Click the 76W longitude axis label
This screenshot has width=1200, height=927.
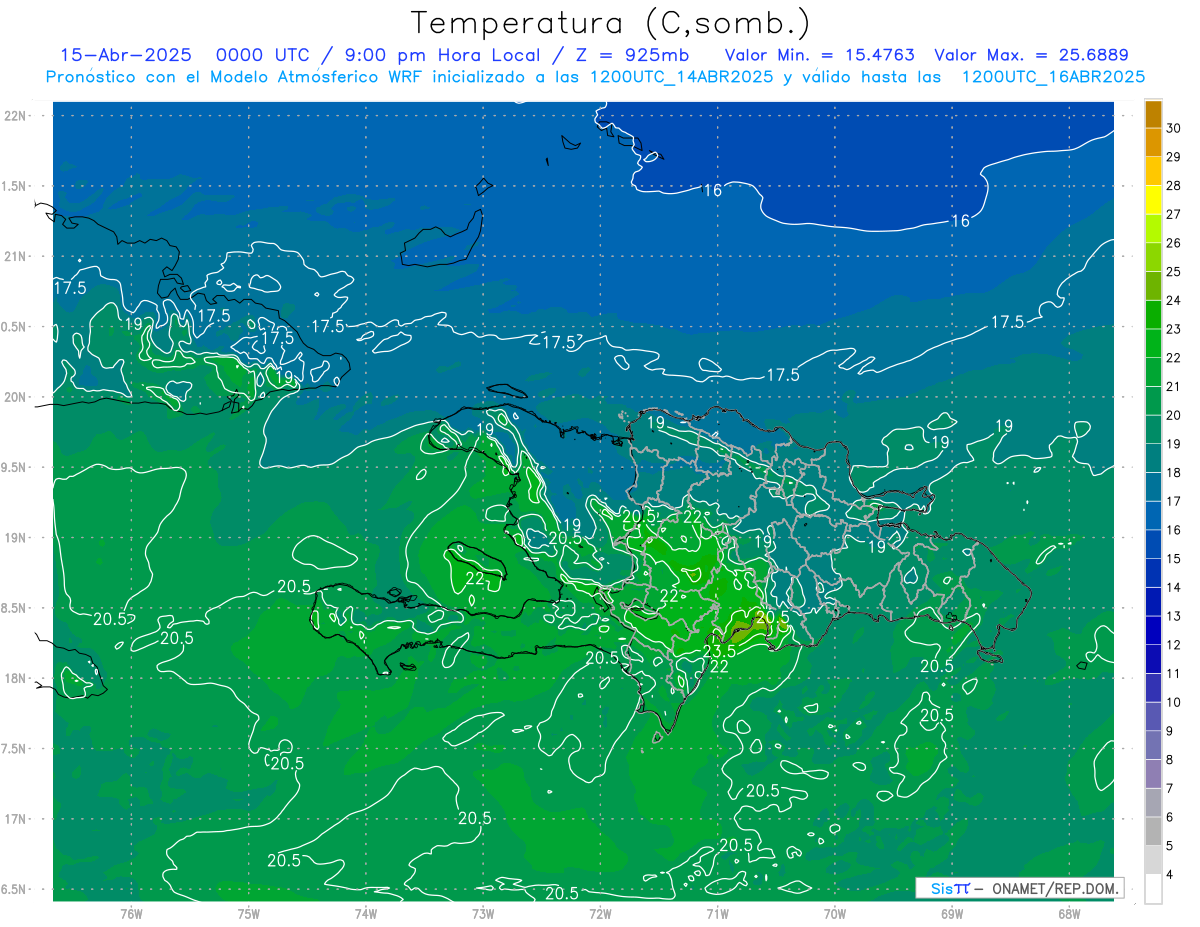(131, 913)
